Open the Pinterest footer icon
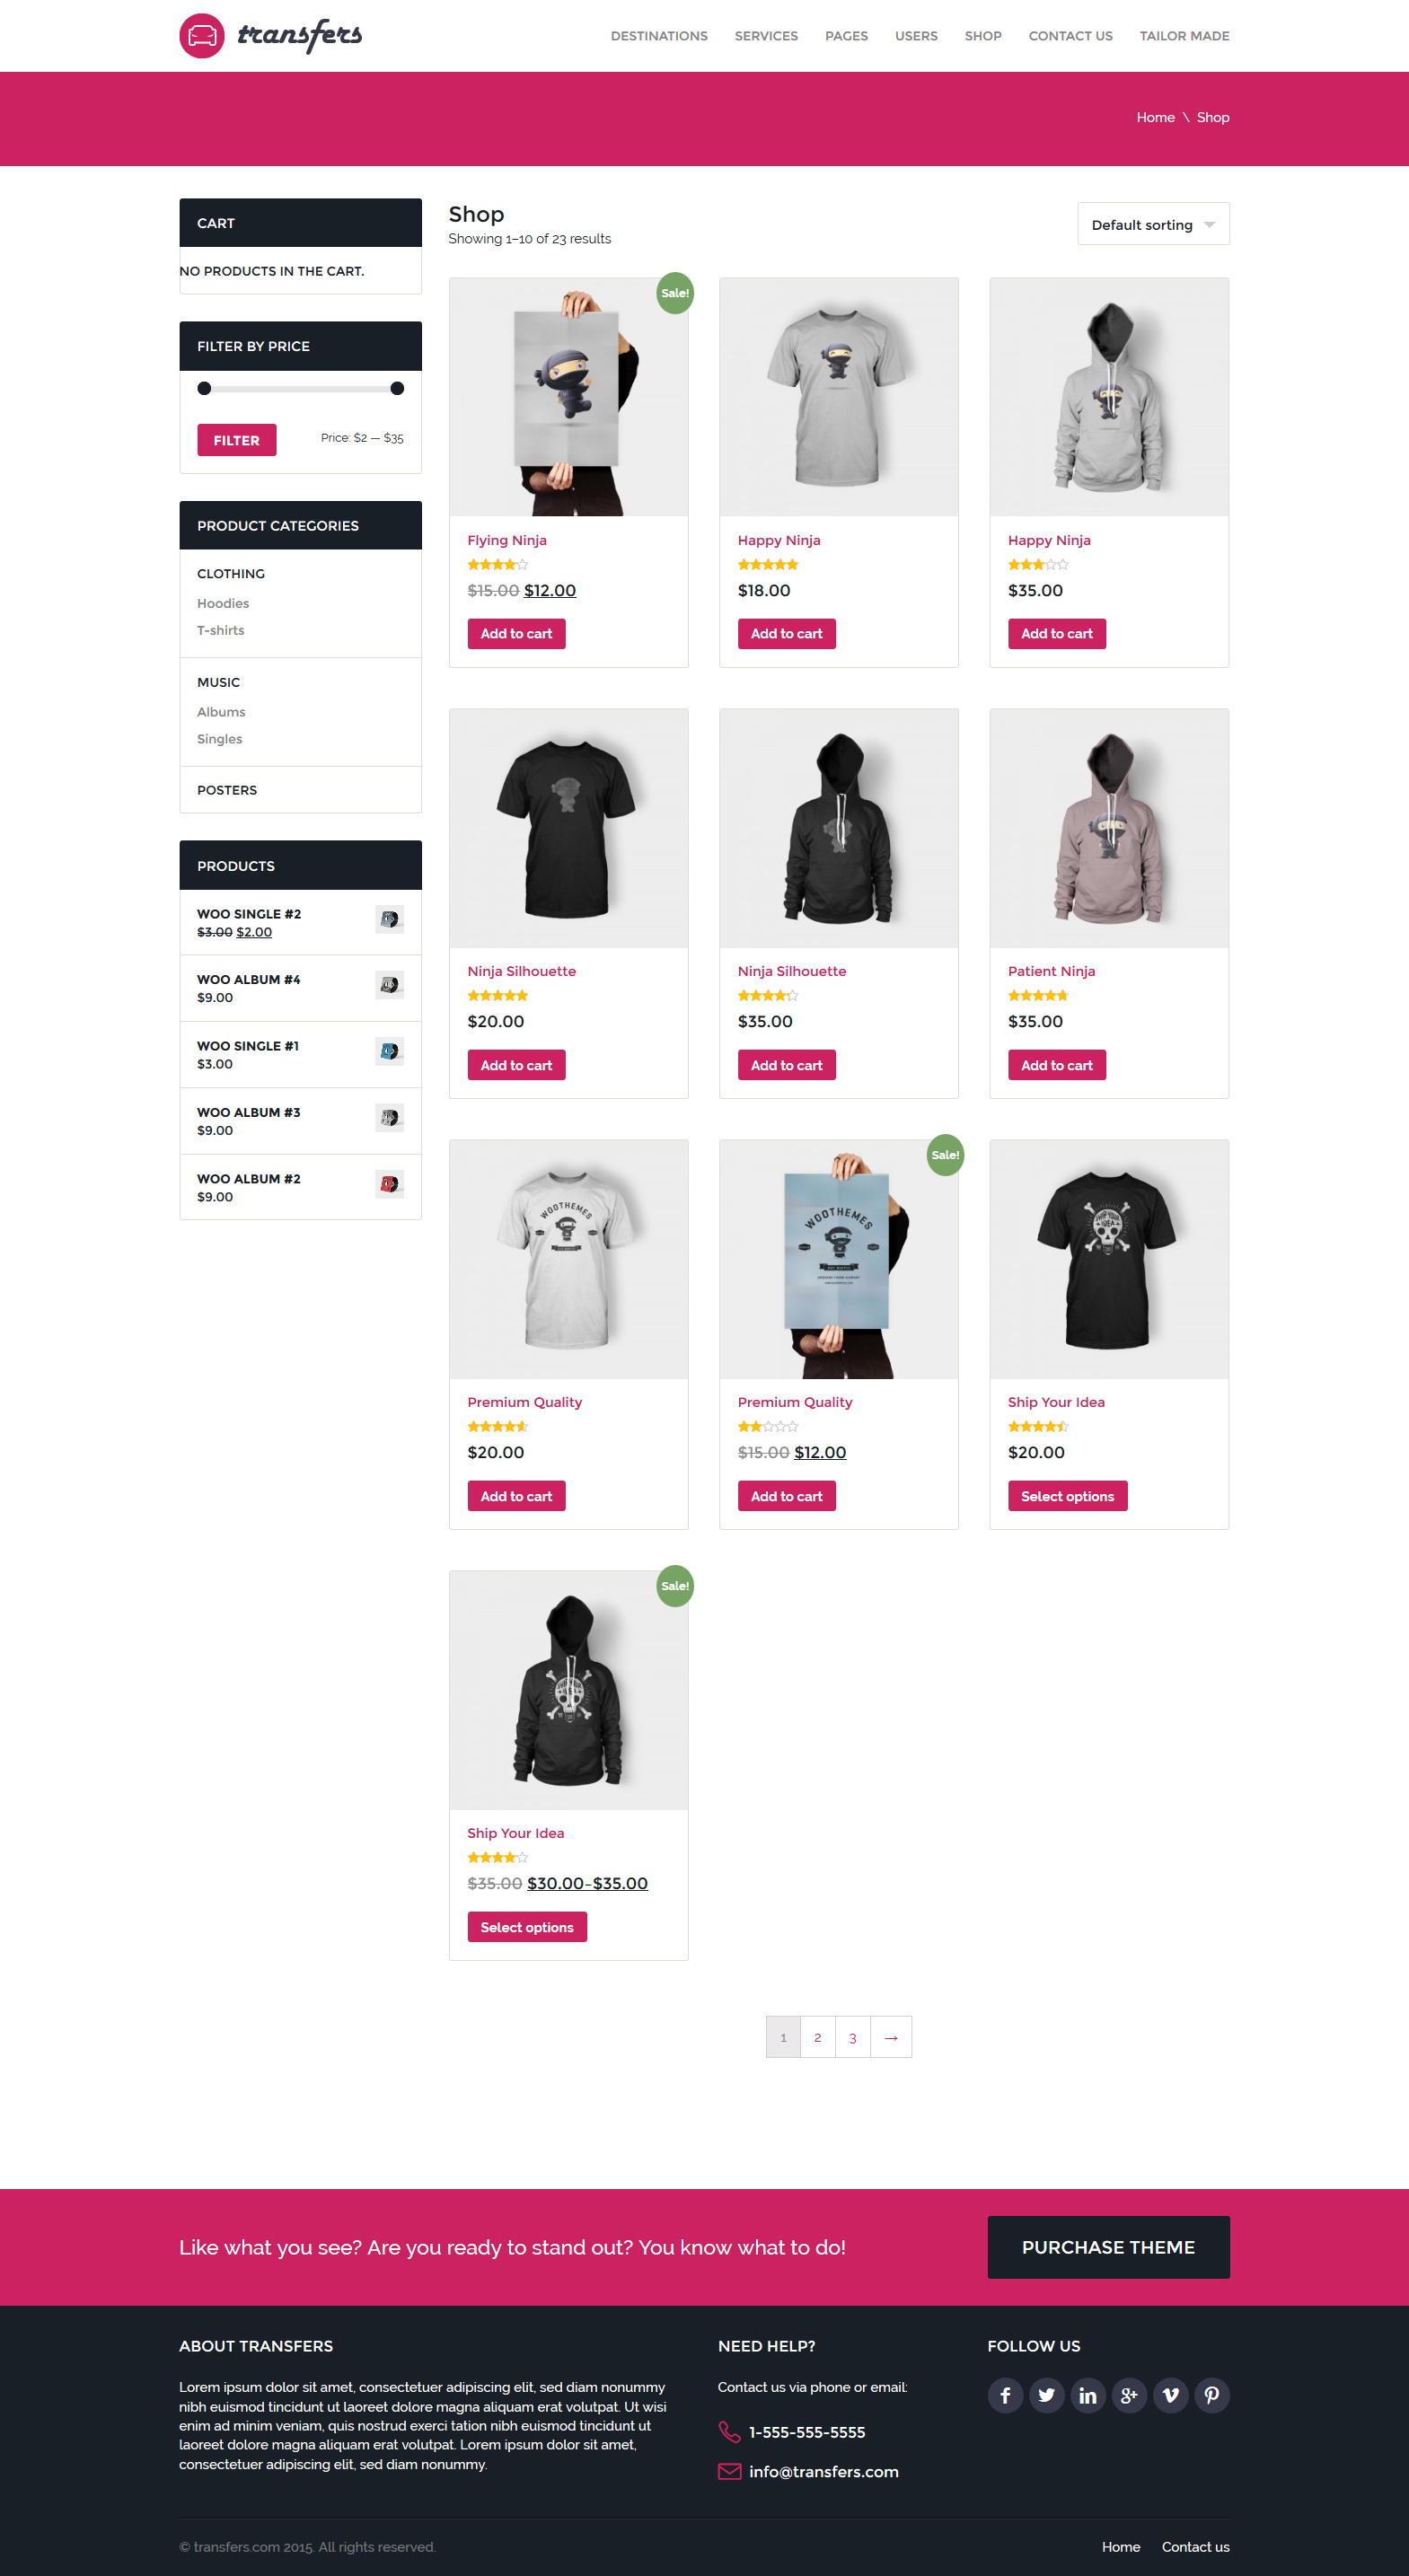This screenshot has height=2576, width=1409. pyautogui.click(x=1212, y=2394)
